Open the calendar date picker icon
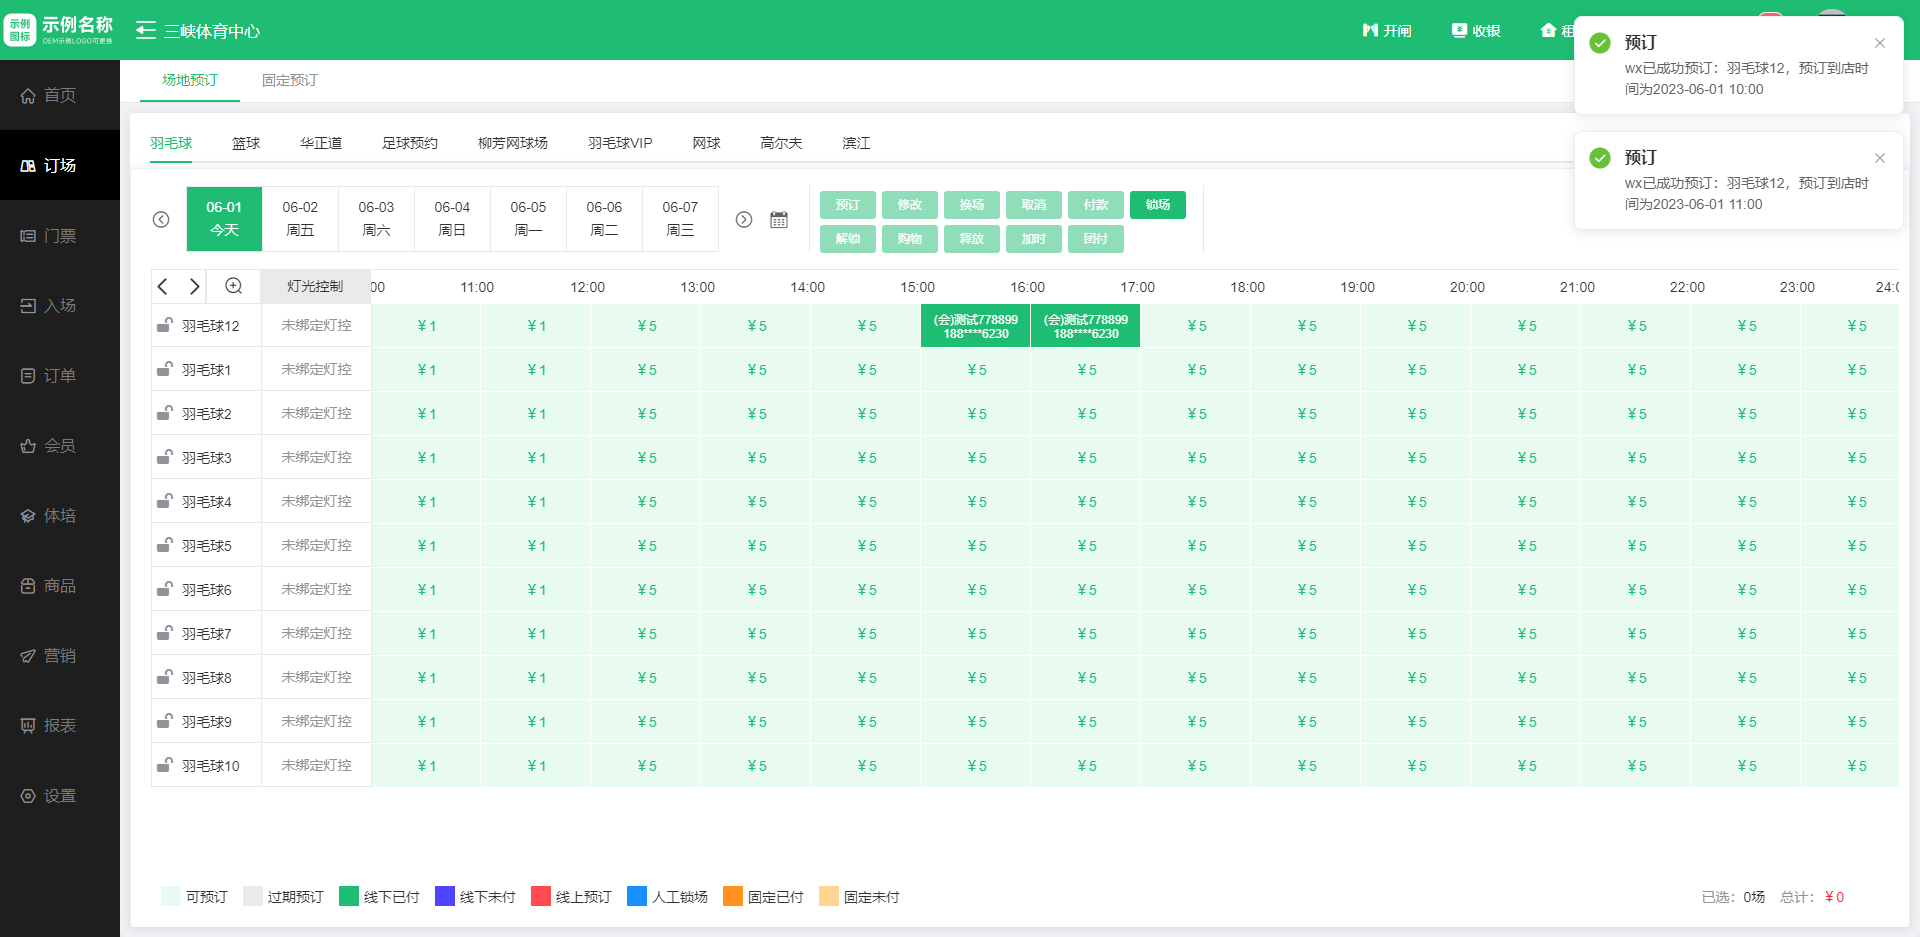This screenshot has width=1920, height=937. pos(779,219)
